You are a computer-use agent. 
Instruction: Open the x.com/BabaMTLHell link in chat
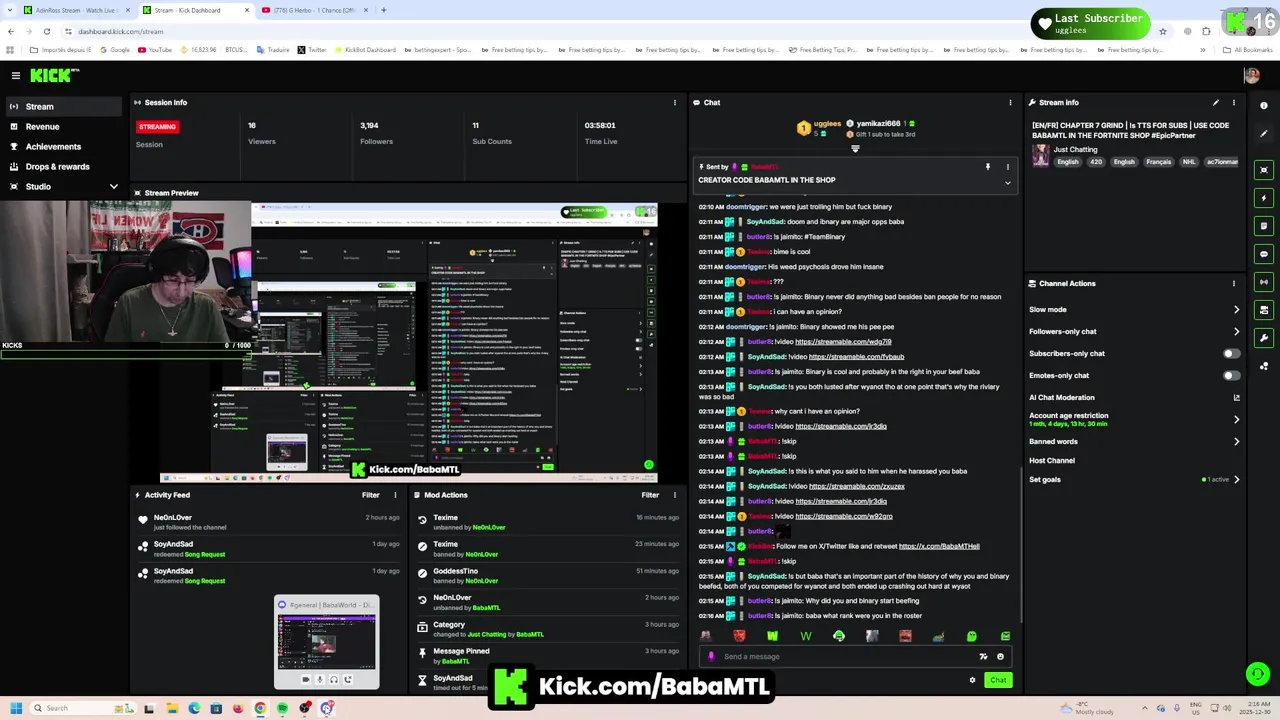[x=939, y=546]
